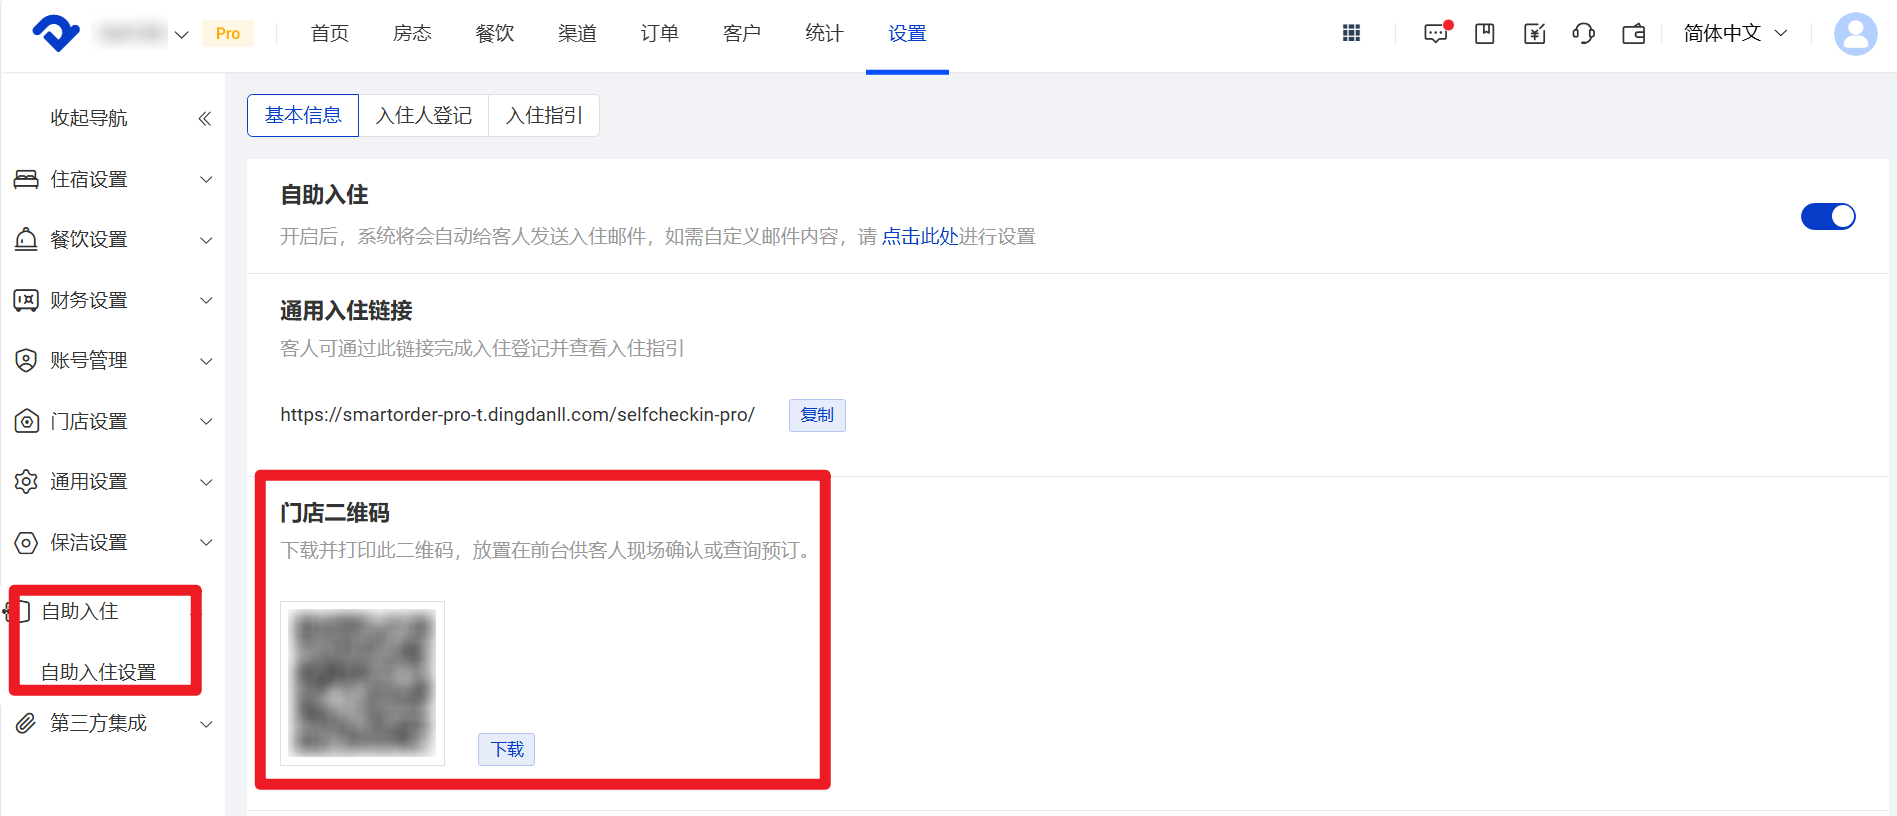Open the 简体中文 language dropdown

coord(1734,33)
